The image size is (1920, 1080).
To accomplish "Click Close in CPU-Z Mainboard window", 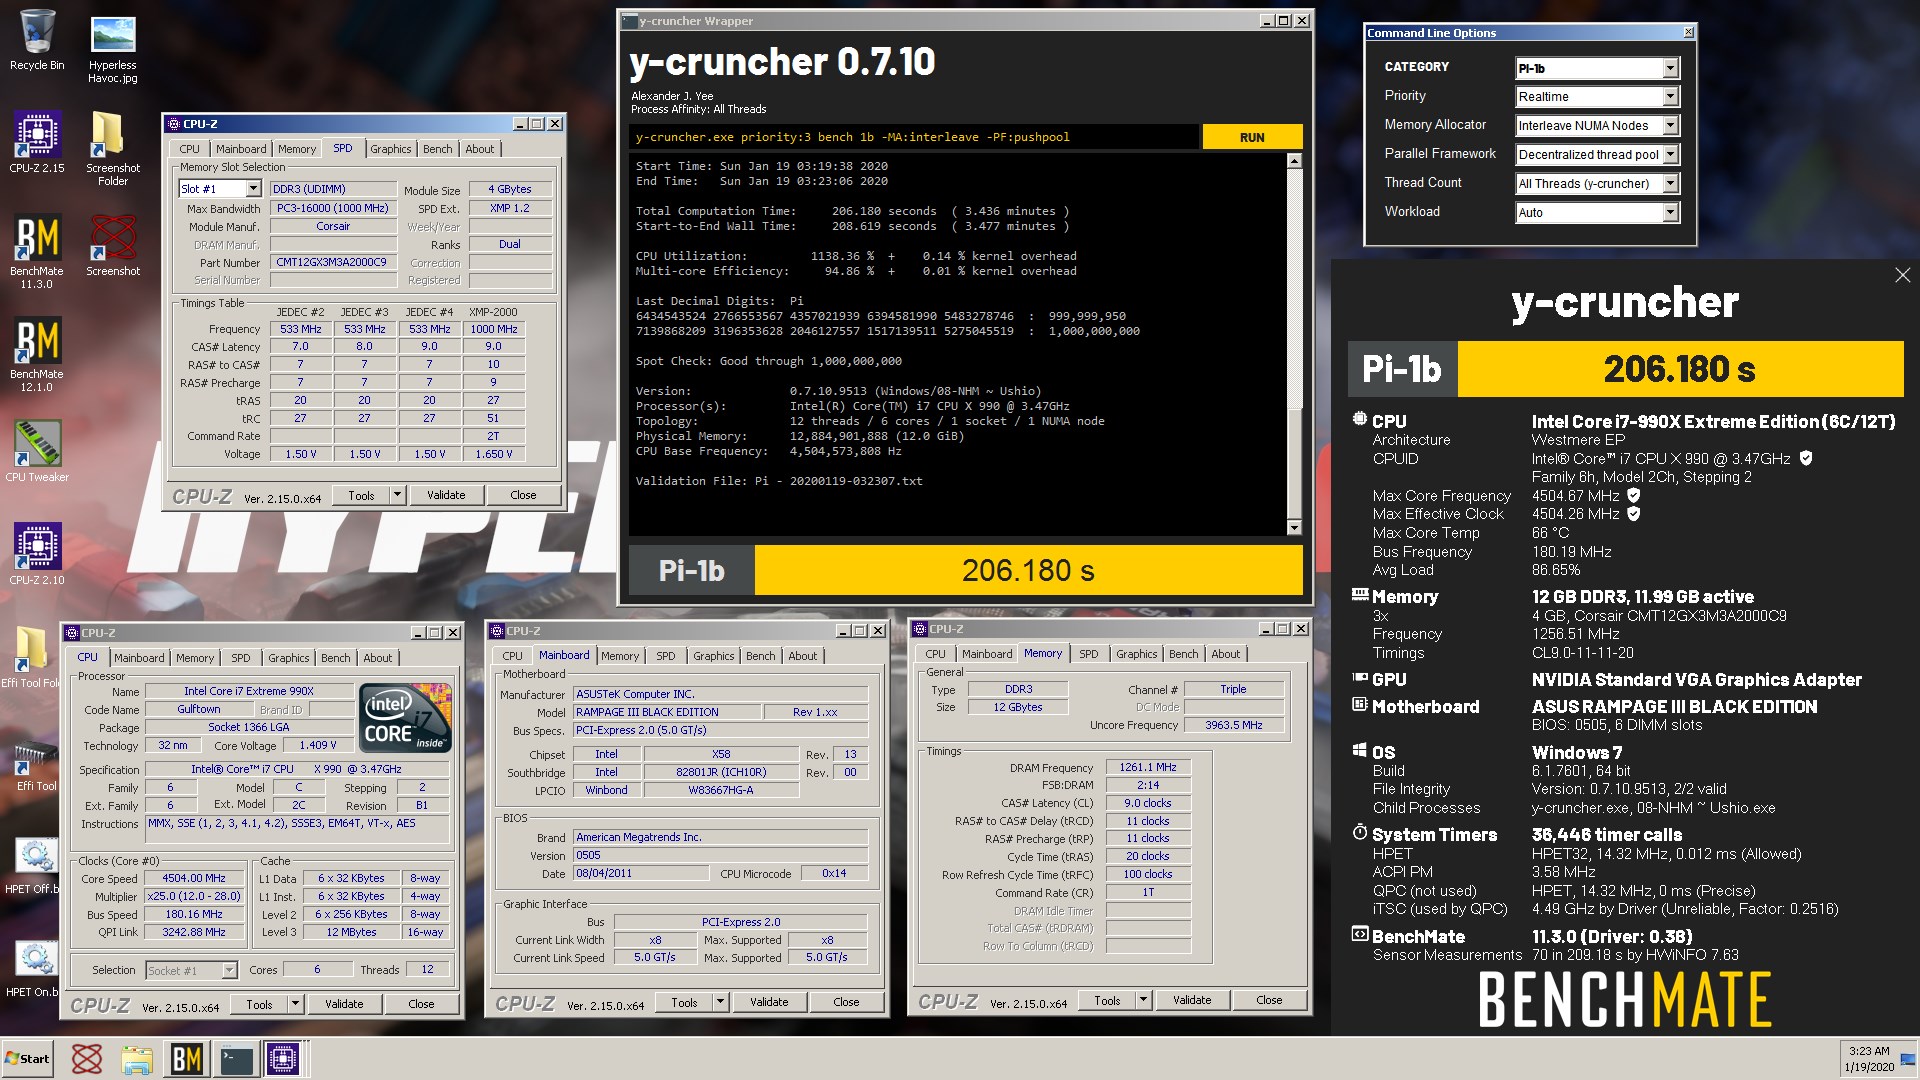I will pos(846,1002).
